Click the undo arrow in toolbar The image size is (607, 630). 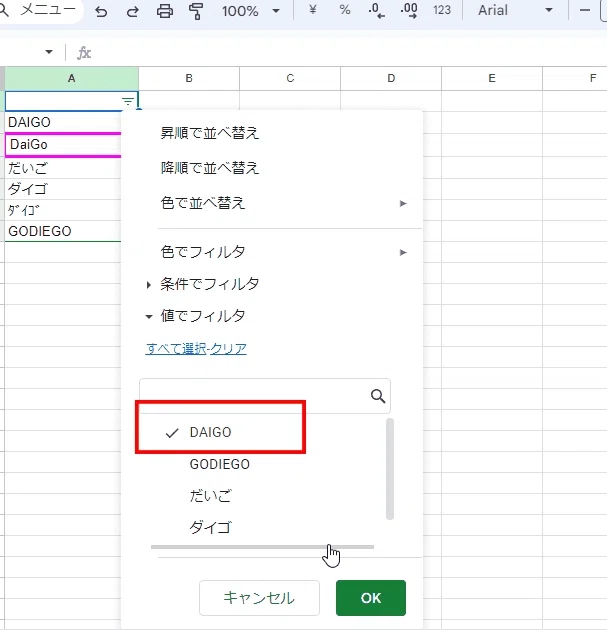click(x=101, y=12)
